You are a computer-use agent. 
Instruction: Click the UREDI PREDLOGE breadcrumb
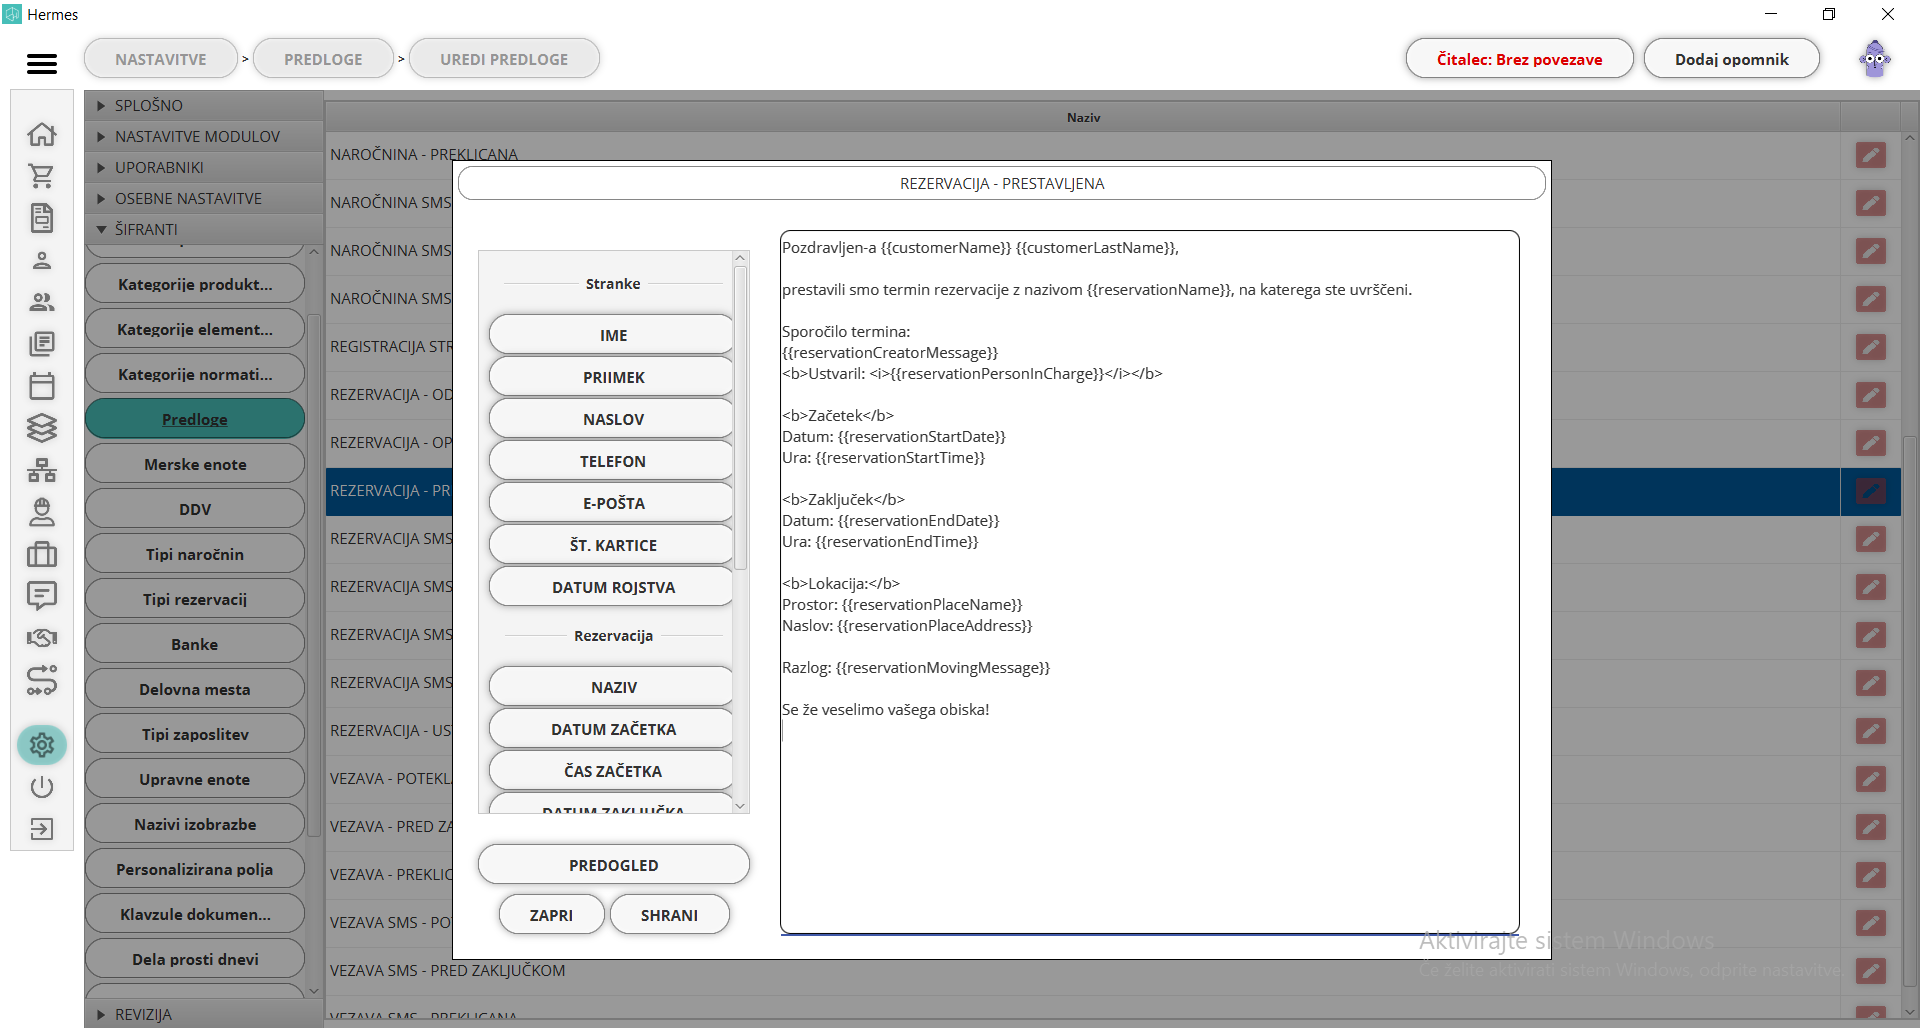tap(504, 59)
